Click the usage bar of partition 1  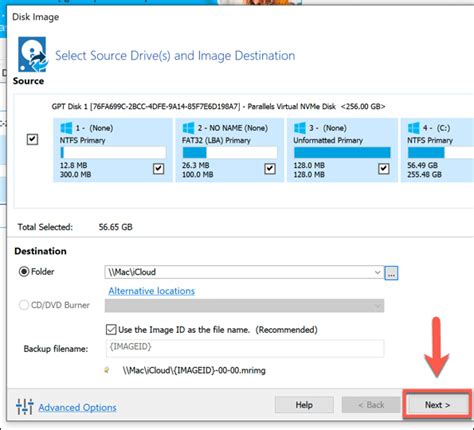pyautogui.click(x=113, y=152)
